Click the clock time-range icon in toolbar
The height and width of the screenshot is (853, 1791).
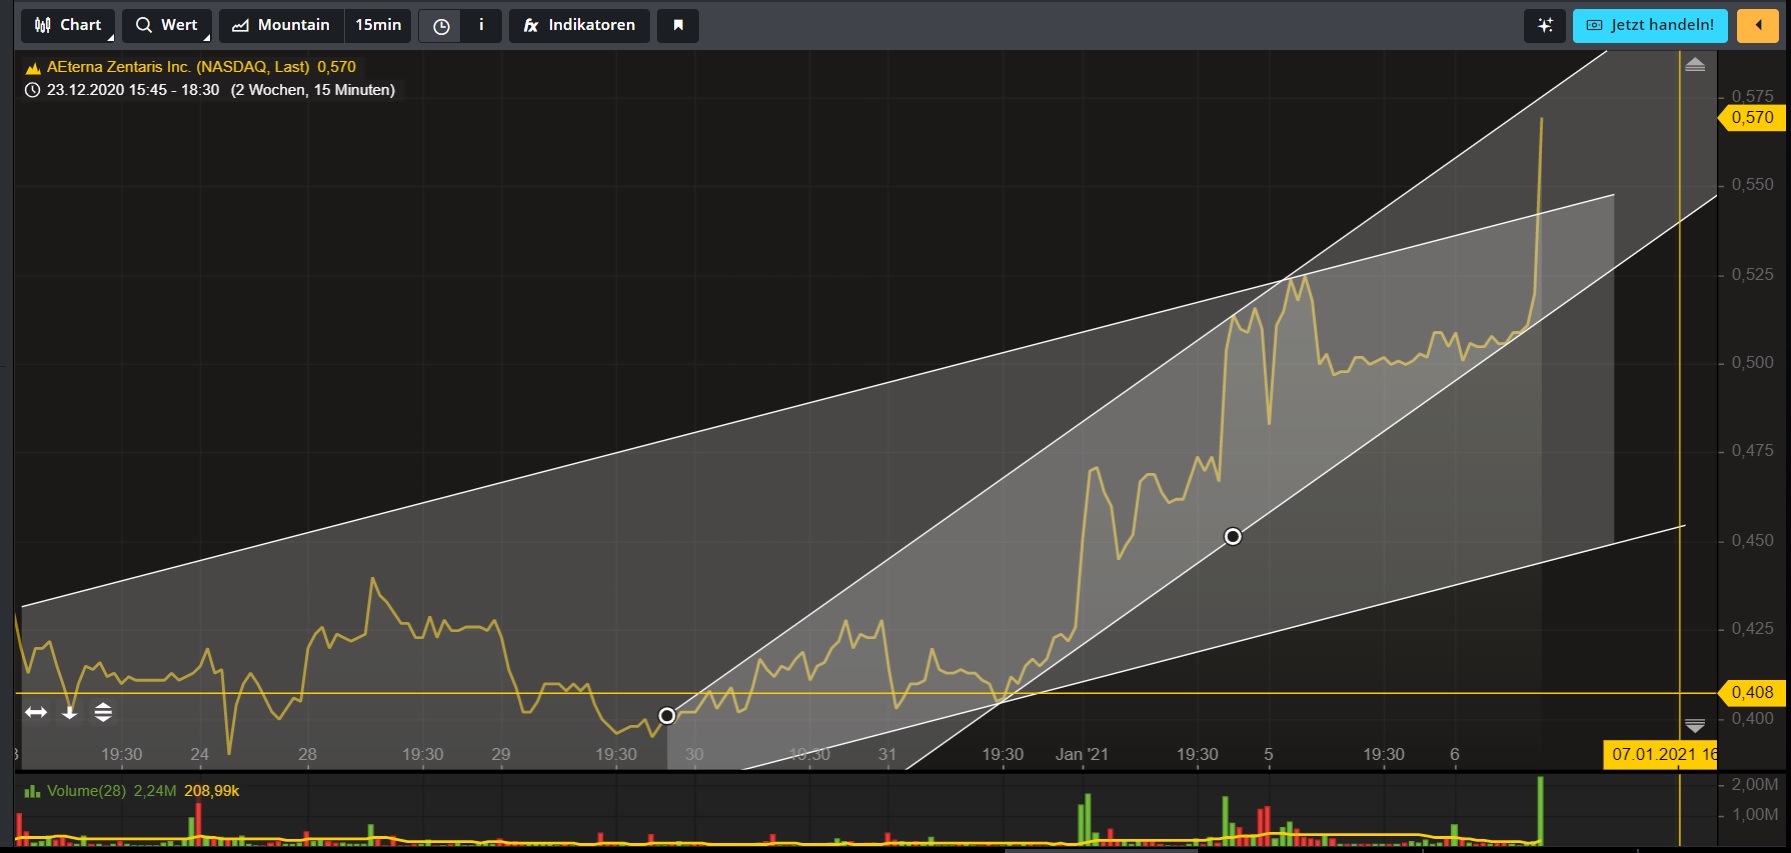click(x=441, y=26)
